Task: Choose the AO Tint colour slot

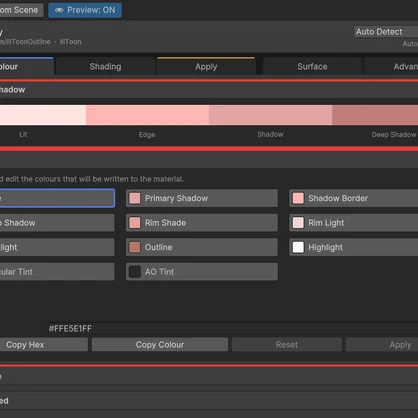Action: (202, 272)
